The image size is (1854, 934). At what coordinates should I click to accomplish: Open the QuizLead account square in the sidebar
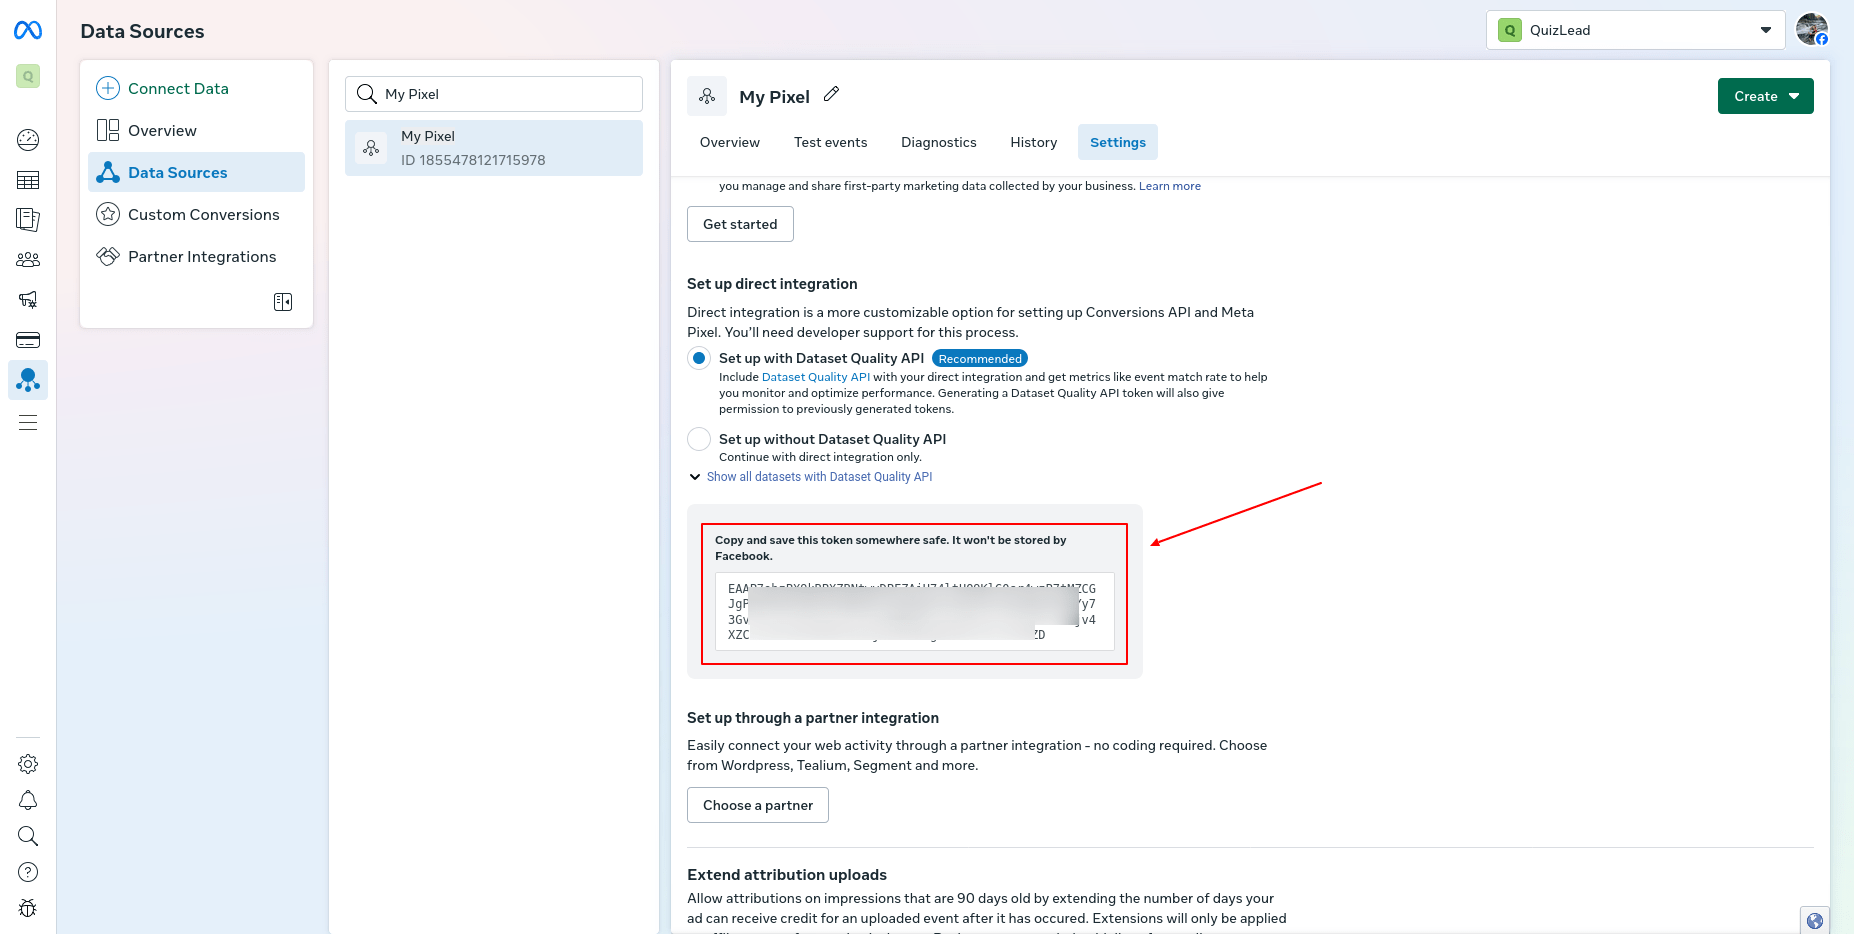[28, 76]
